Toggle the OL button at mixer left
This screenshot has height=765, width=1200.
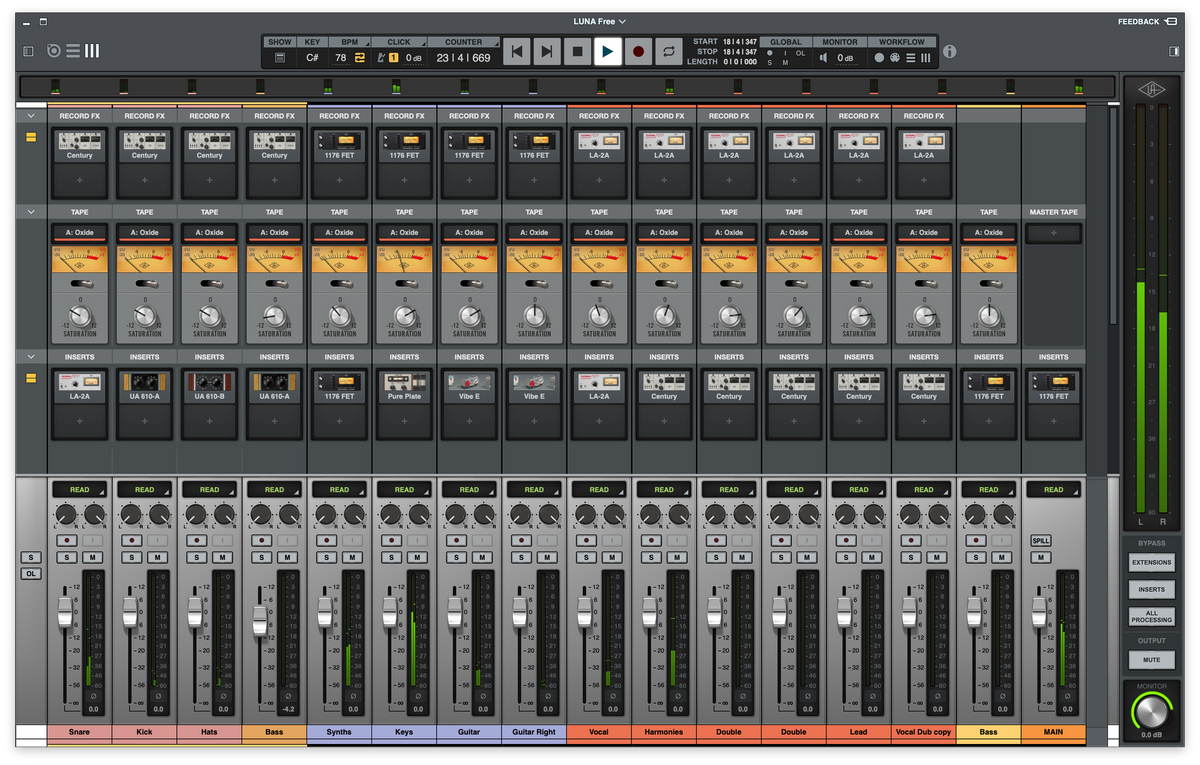[31, 574]
